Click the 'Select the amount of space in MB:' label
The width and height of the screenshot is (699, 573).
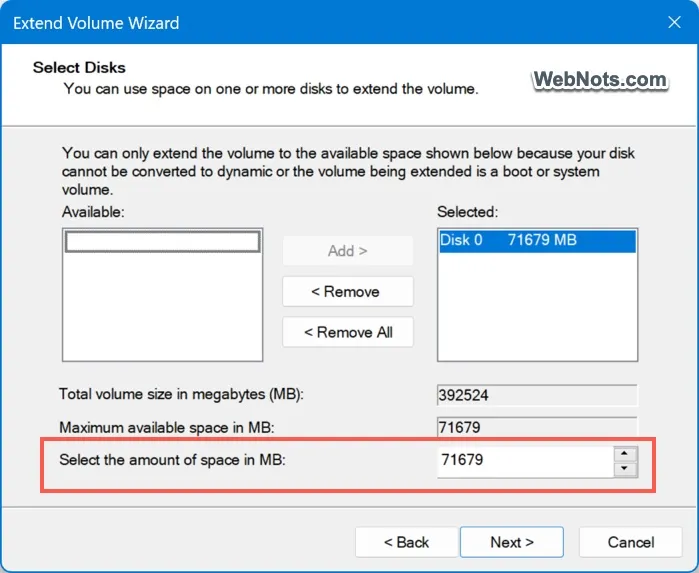[172, 460]
